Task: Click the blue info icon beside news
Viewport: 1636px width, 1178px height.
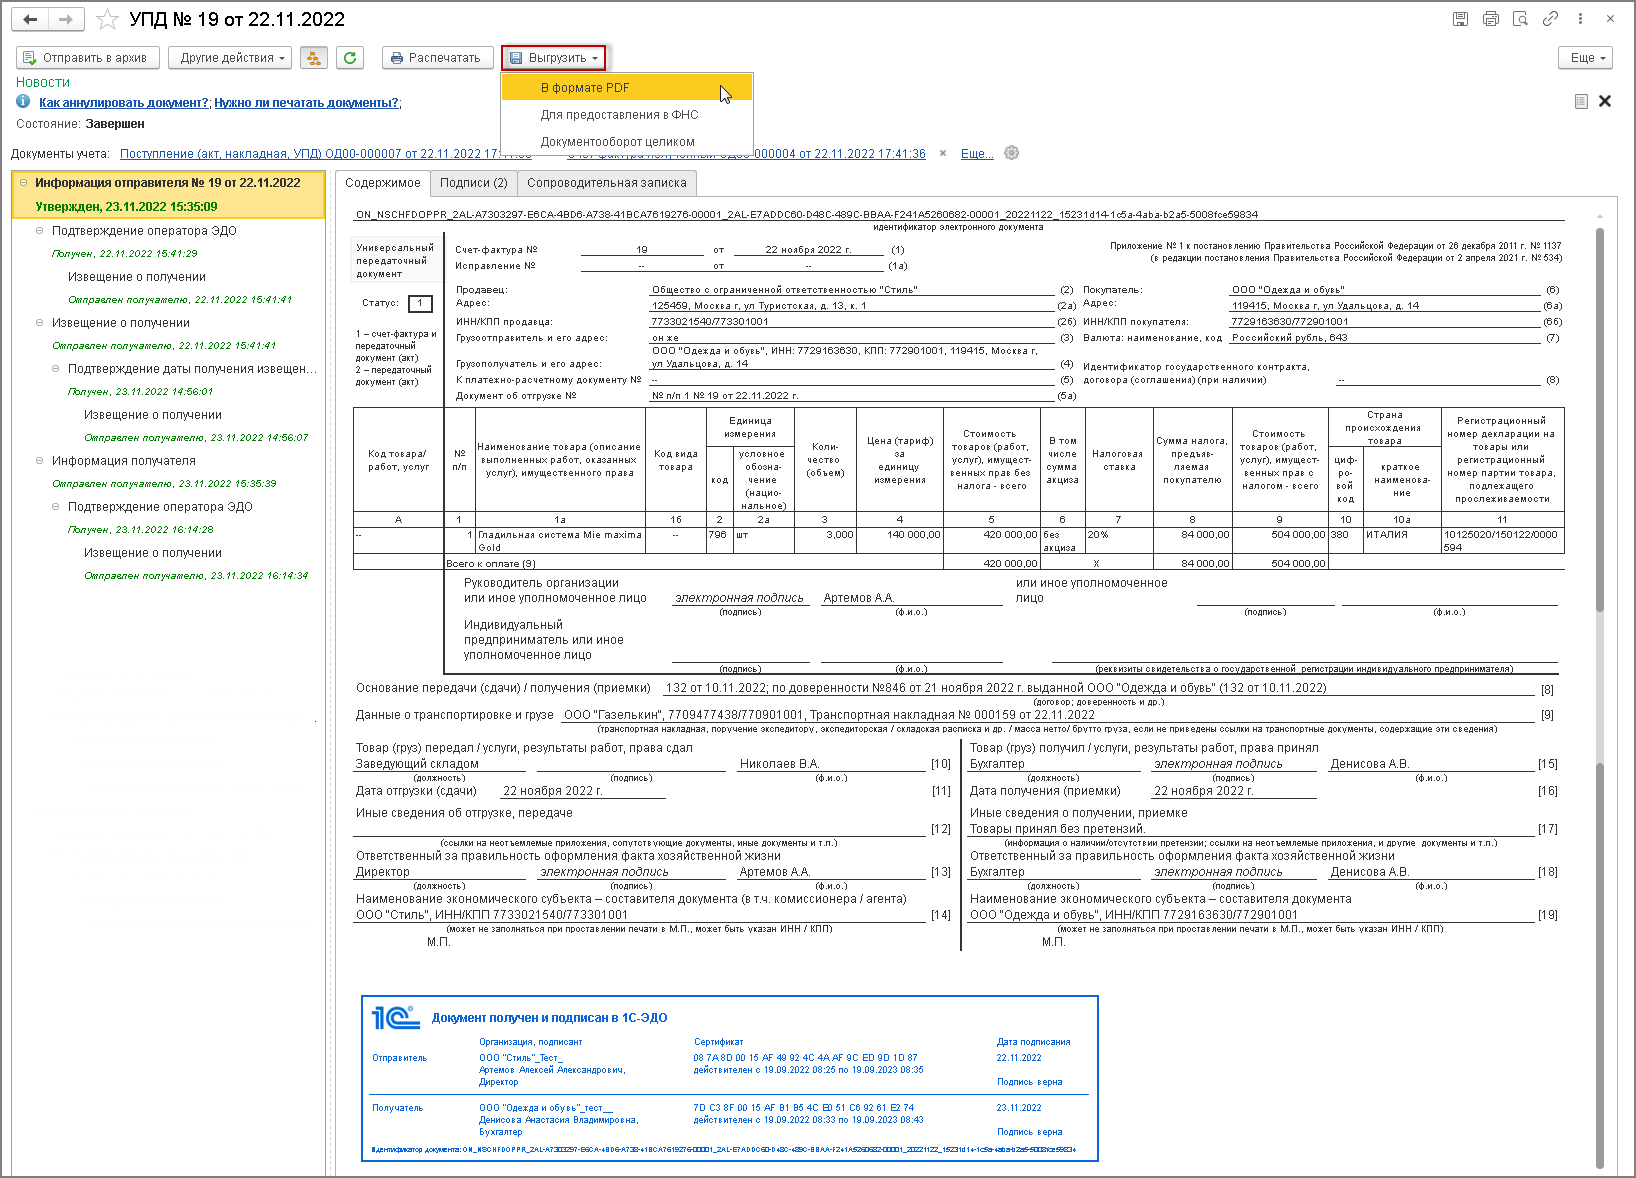Action: coord(23,102)
